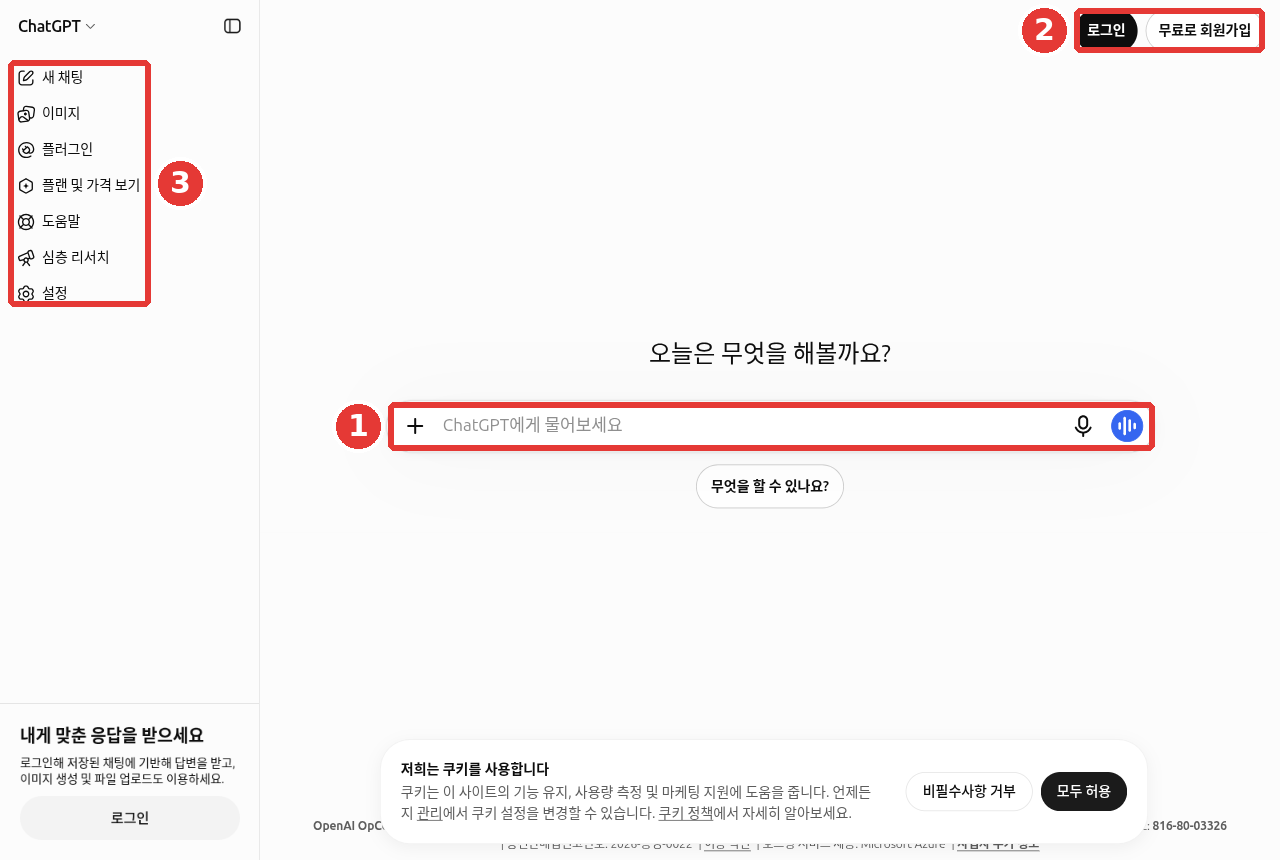
Task: Click the gray 로그인 button in the sidebar
Action: 130,818
